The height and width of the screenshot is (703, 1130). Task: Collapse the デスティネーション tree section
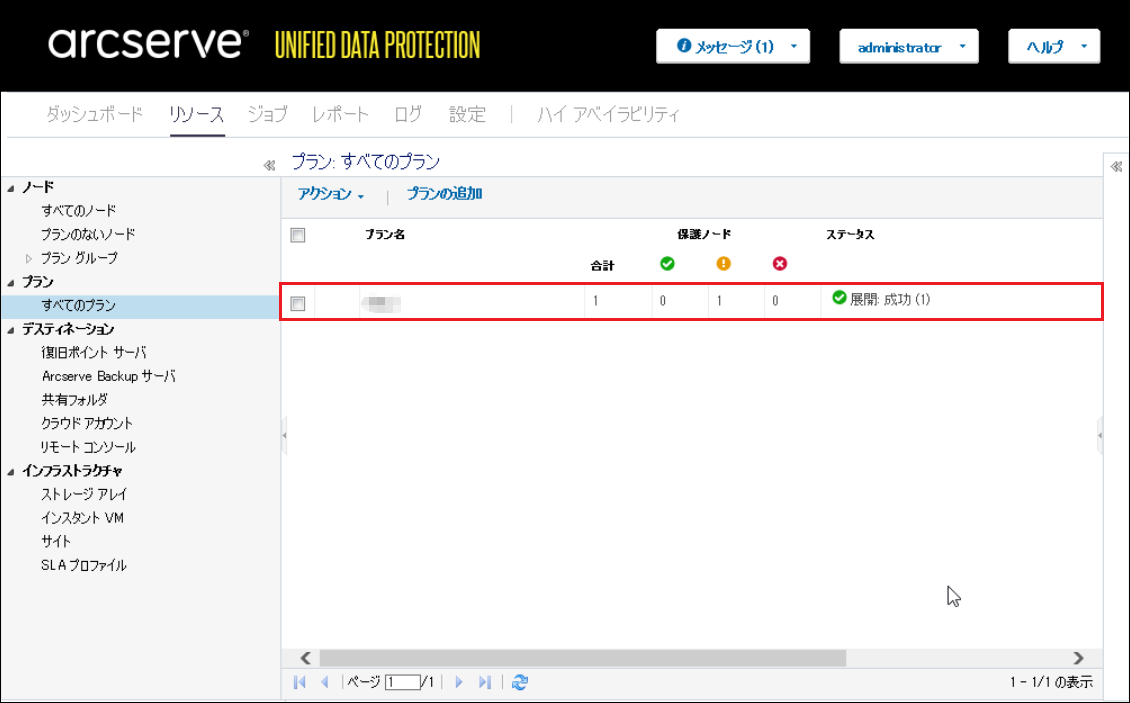tap(11, 330)
